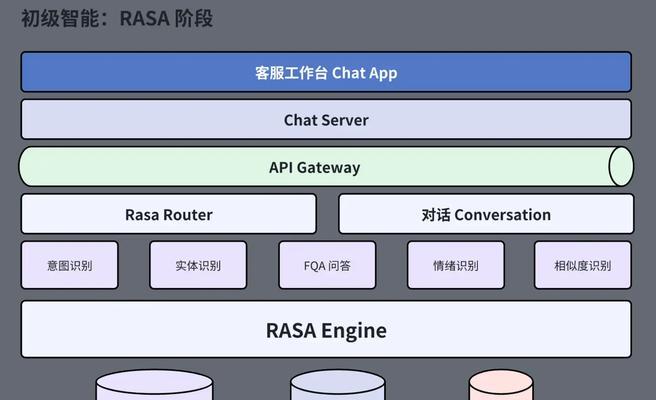Click the 实体识别 module box
This screenshot has width=656, height=400.
coord(198,265)
